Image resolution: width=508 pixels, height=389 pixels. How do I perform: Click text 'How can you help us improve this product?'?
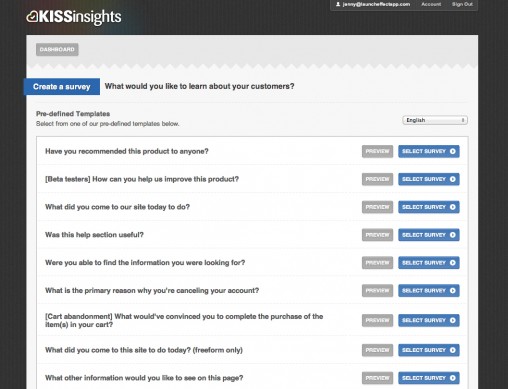[x=165, y=179]
